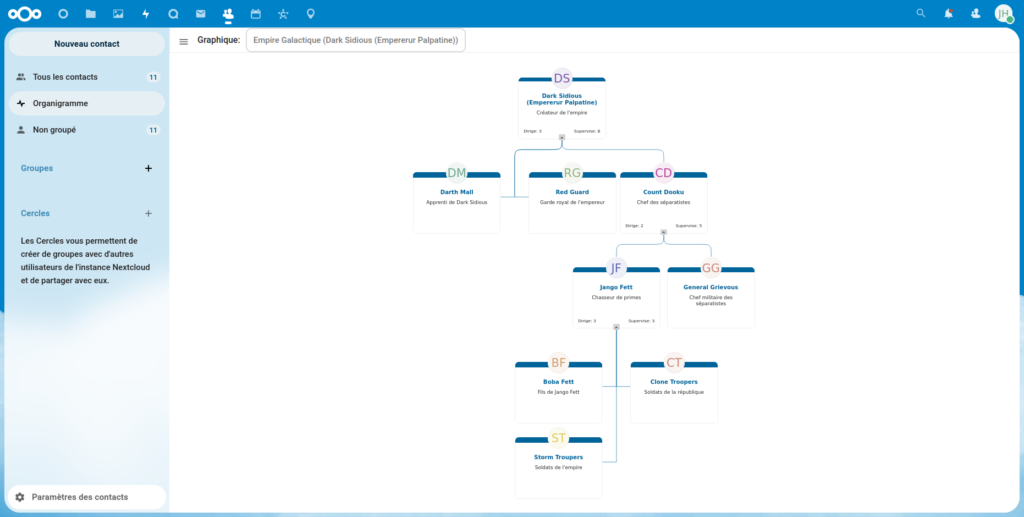The width and height of the screenshot is (1024, 517).
Task: Open the Red Guard name link
Action: click(572, 192)
